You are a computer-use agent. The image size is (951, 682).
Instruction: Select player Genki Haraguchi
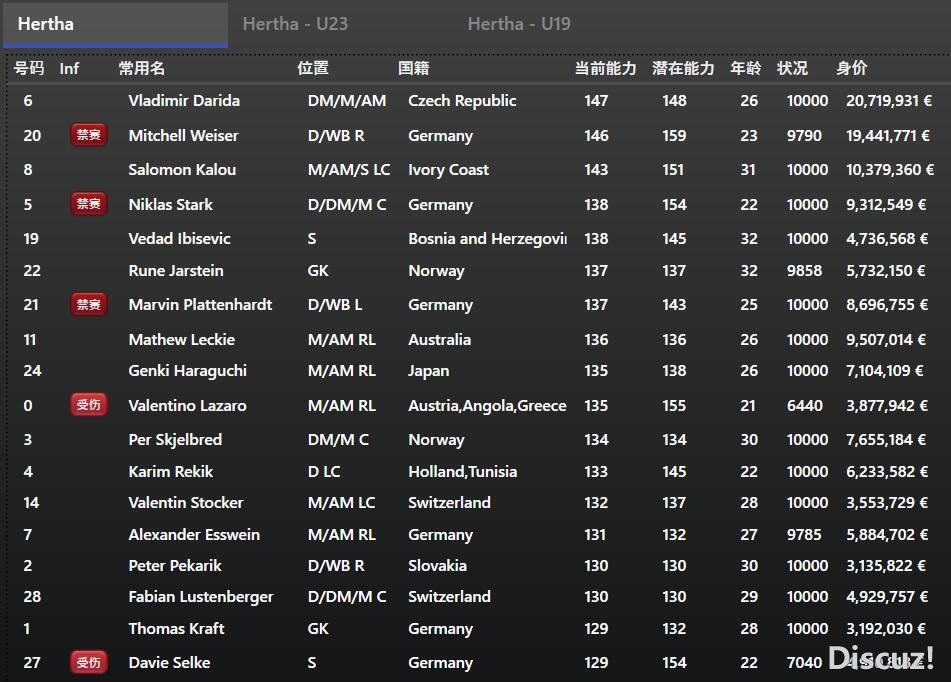(187, 371)
